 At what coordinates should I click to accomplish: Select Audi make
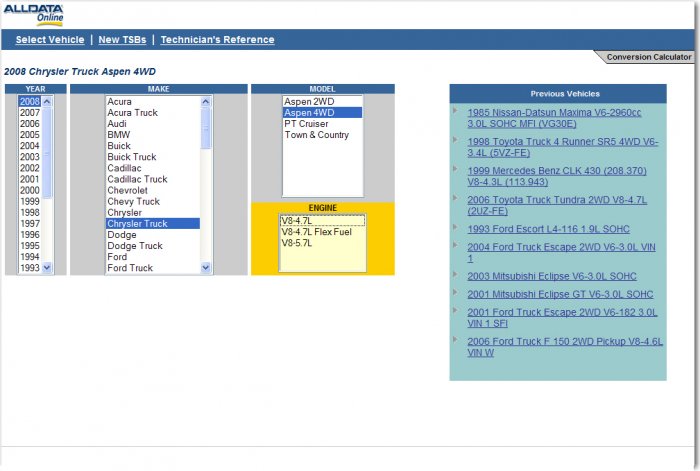coord(153,124)
